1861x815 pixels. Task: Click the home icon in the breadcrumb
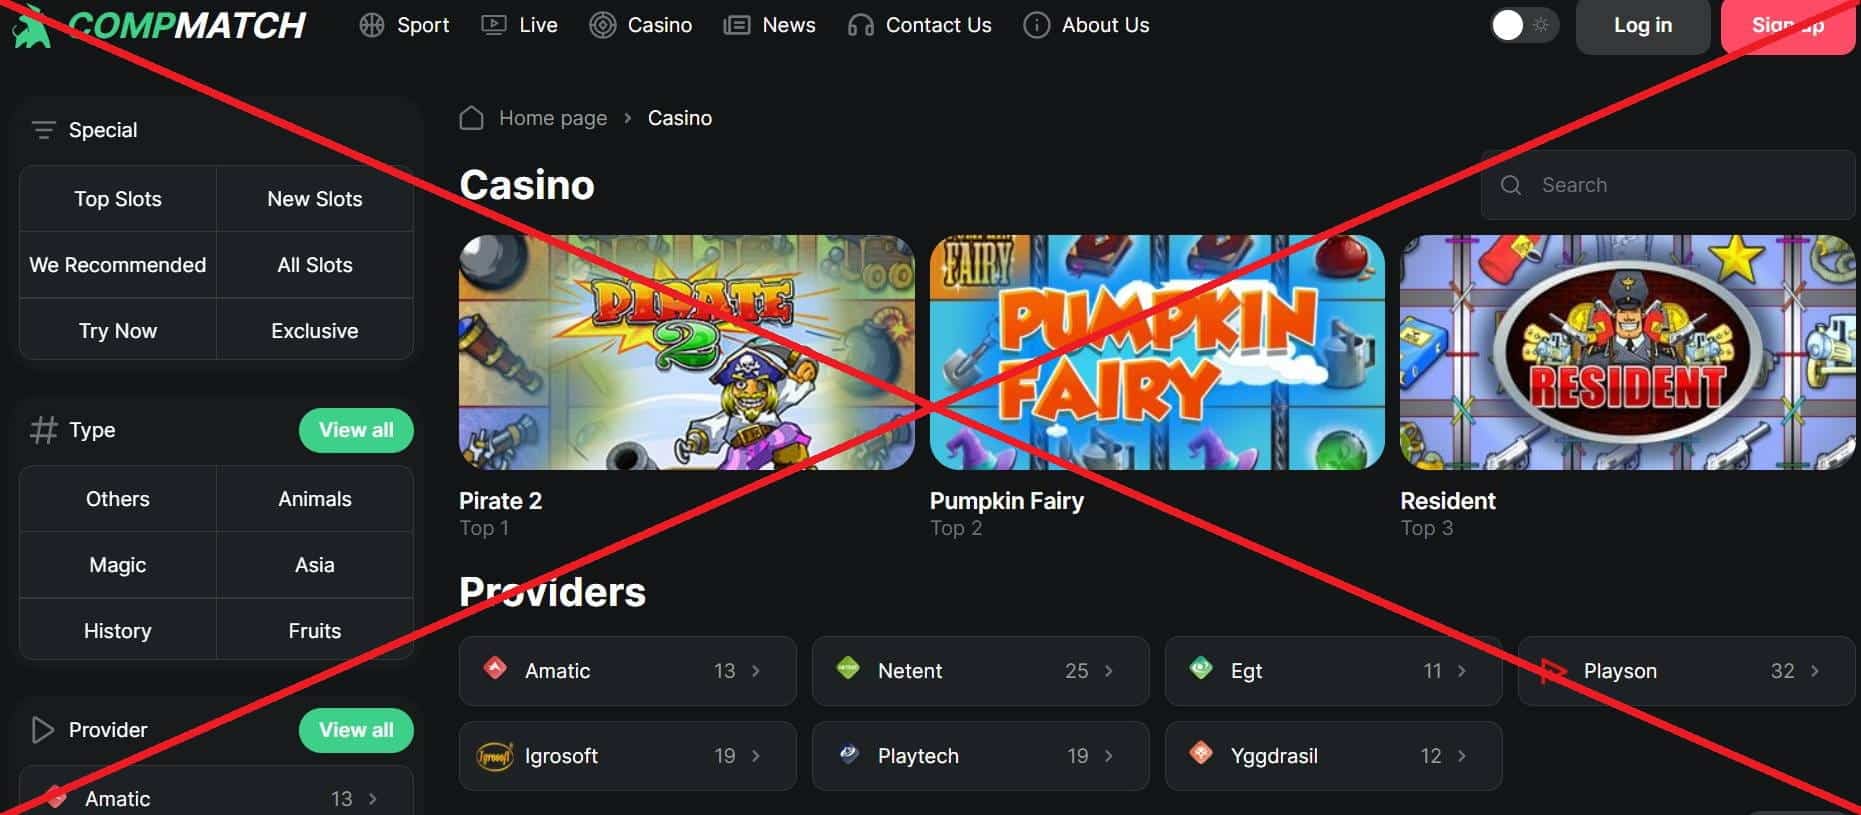pos(472,118)
